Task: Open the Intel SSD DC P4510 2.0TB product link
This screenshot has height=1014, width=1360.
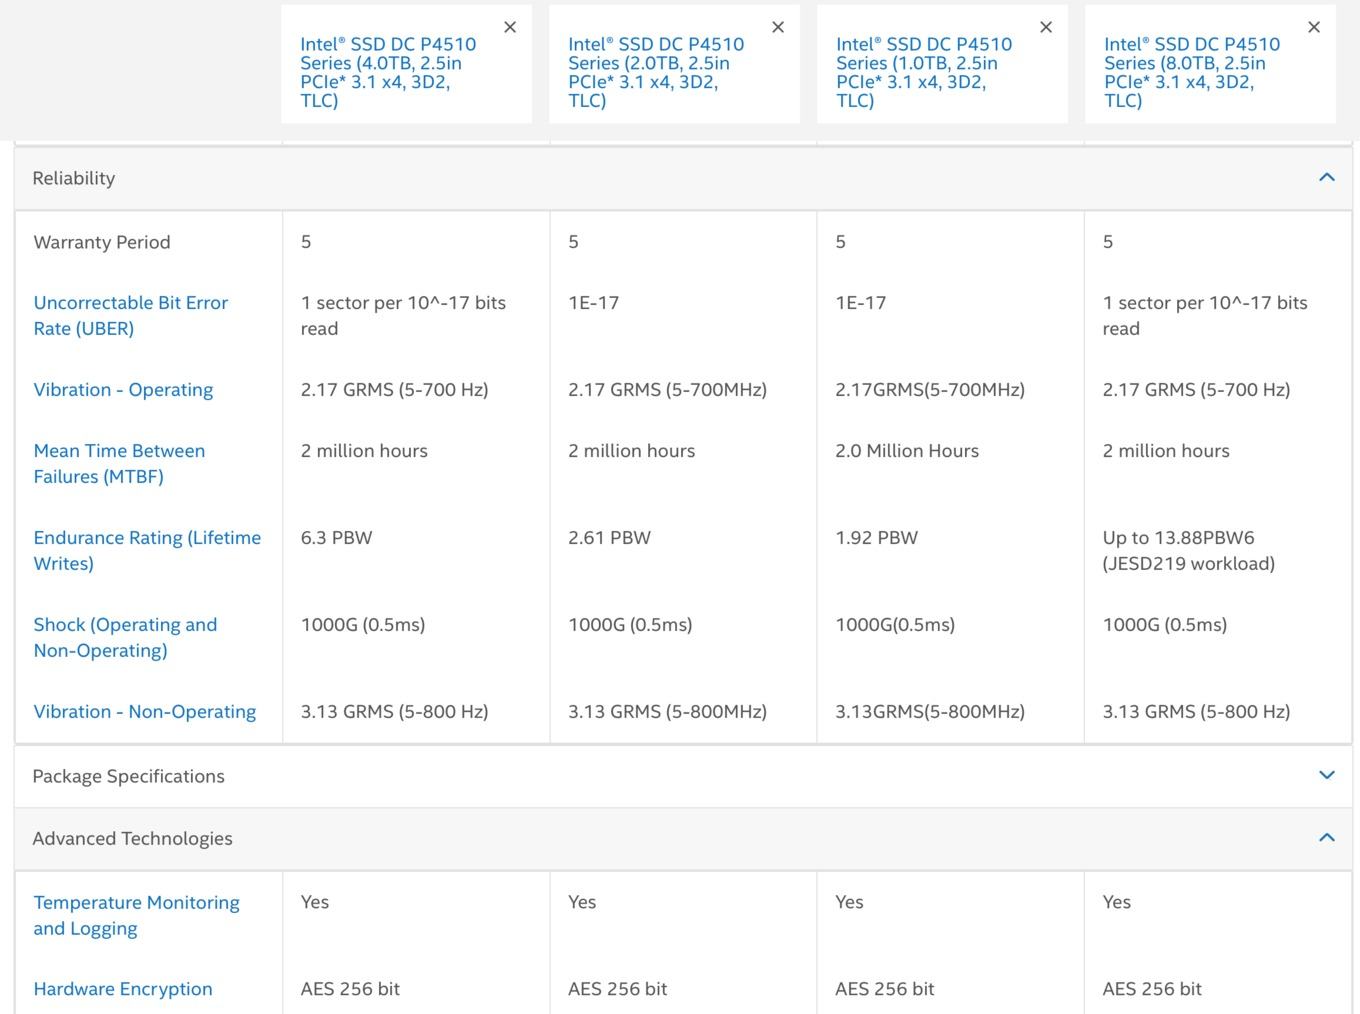Action: 656,72
